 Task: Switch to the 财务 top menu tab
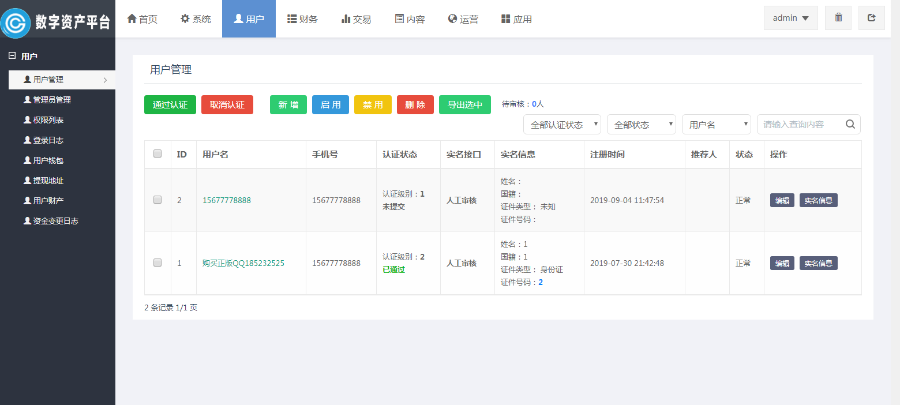(x=302, y=19)
